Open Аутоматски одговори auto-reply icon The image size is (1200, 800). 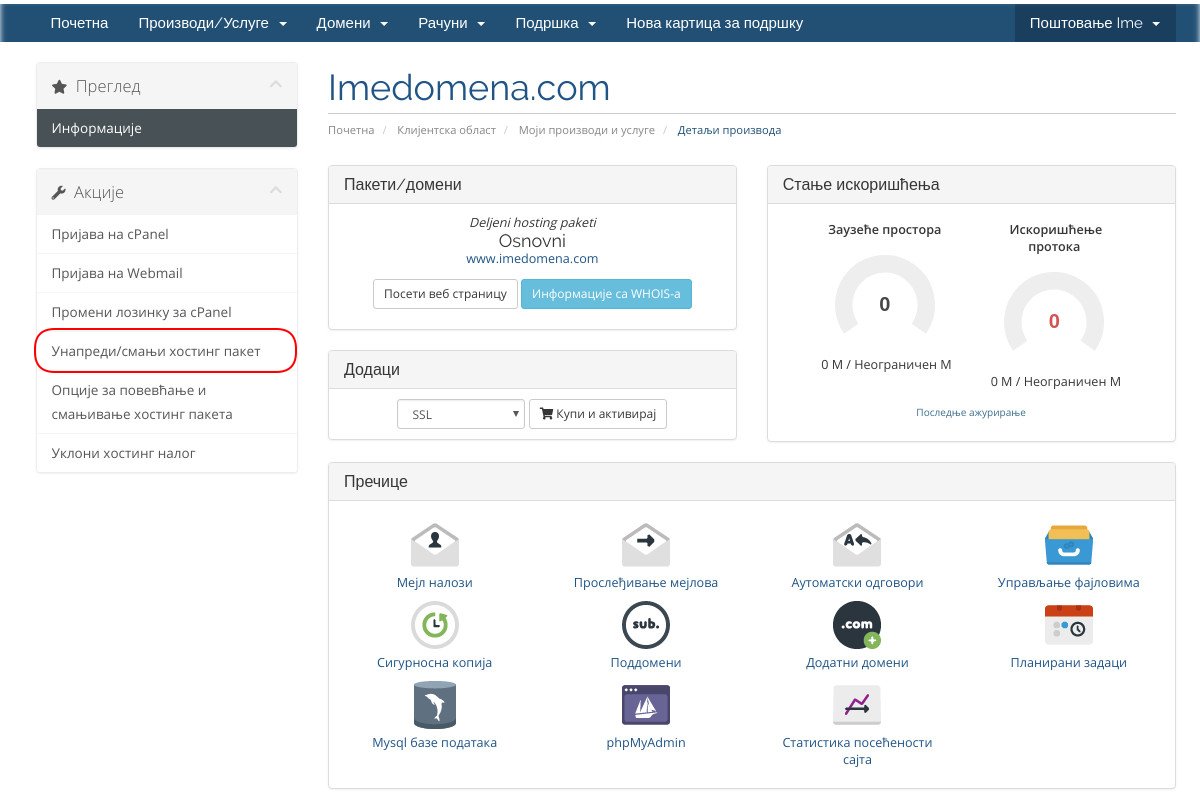coord(857,545)
